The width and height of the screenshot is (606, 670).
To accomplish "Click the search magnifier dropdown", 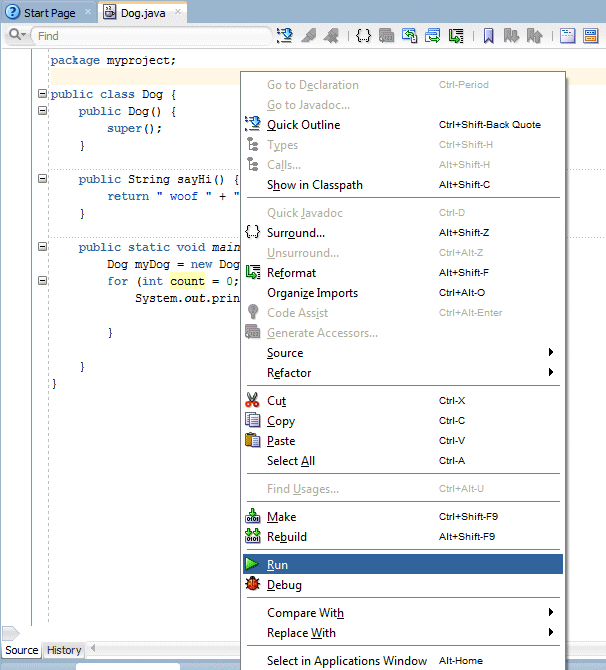I will 18,35.
